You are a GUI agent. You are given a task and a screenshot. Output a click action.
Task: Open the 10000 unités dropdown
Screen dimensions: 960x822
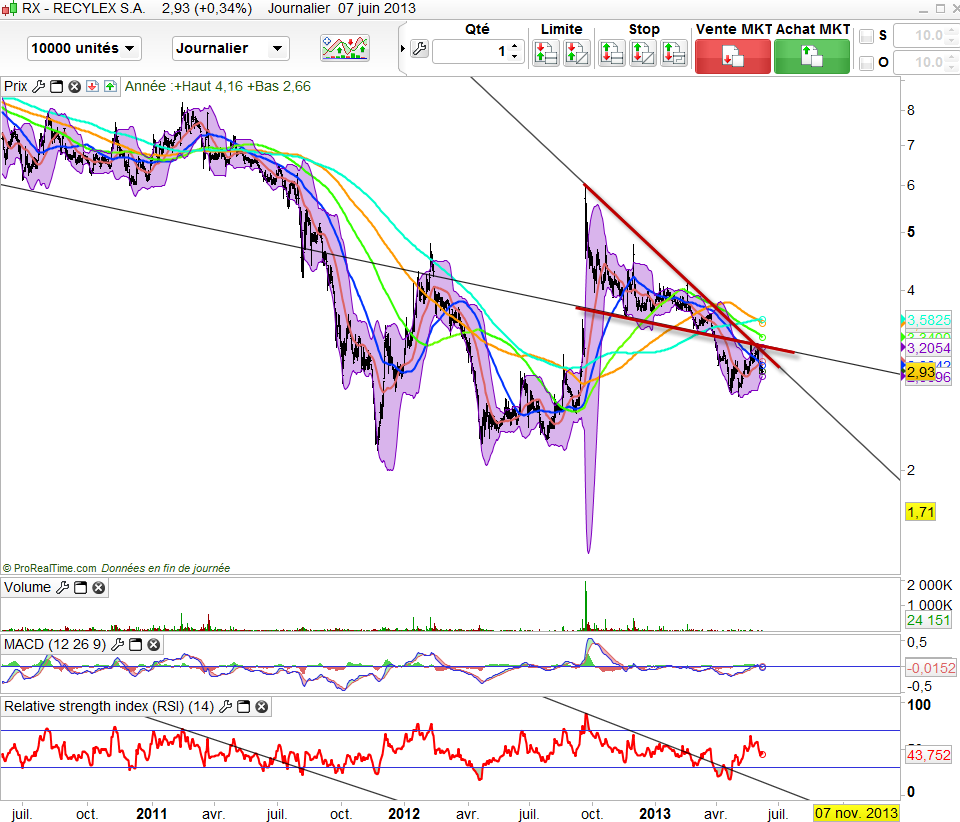click(84, 48)
